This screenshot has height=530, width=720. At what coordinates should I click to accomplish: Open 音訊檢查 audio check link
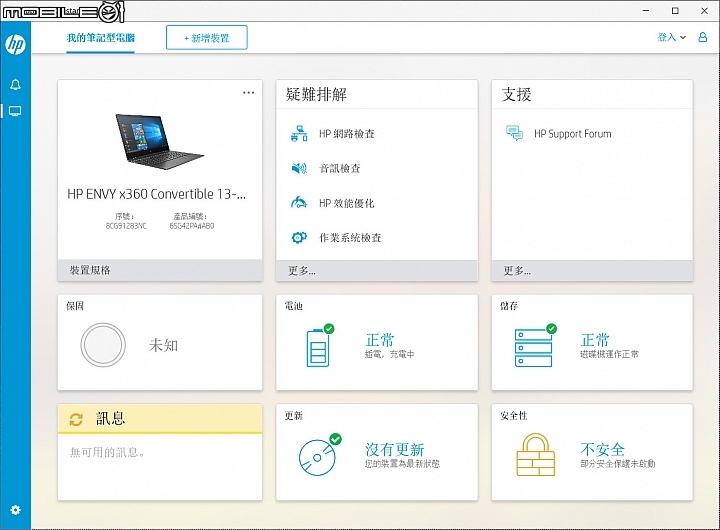point(340,169)
